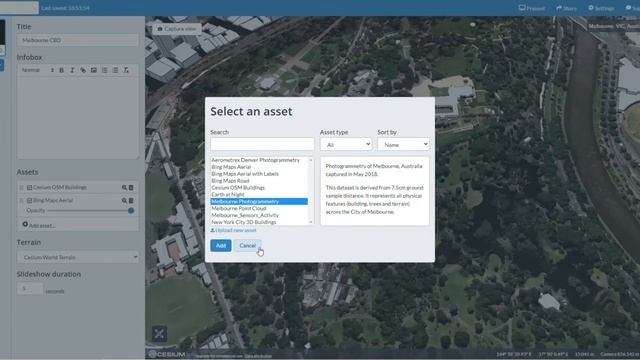Apply ordered list in the Infobox toolbar
640x360 pixels.
point(104,70)
